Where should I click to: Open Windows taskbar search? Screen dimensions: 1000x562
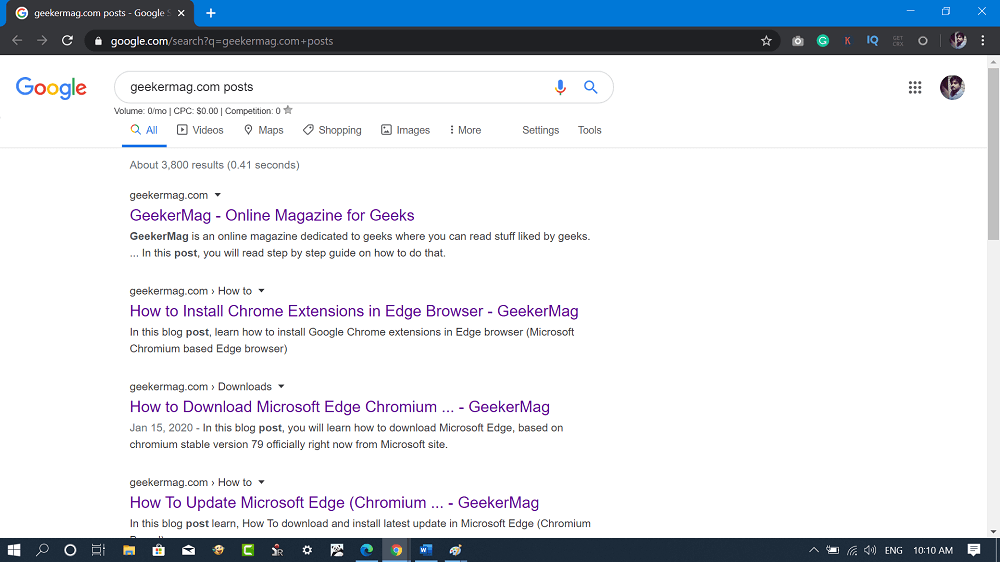42,550
